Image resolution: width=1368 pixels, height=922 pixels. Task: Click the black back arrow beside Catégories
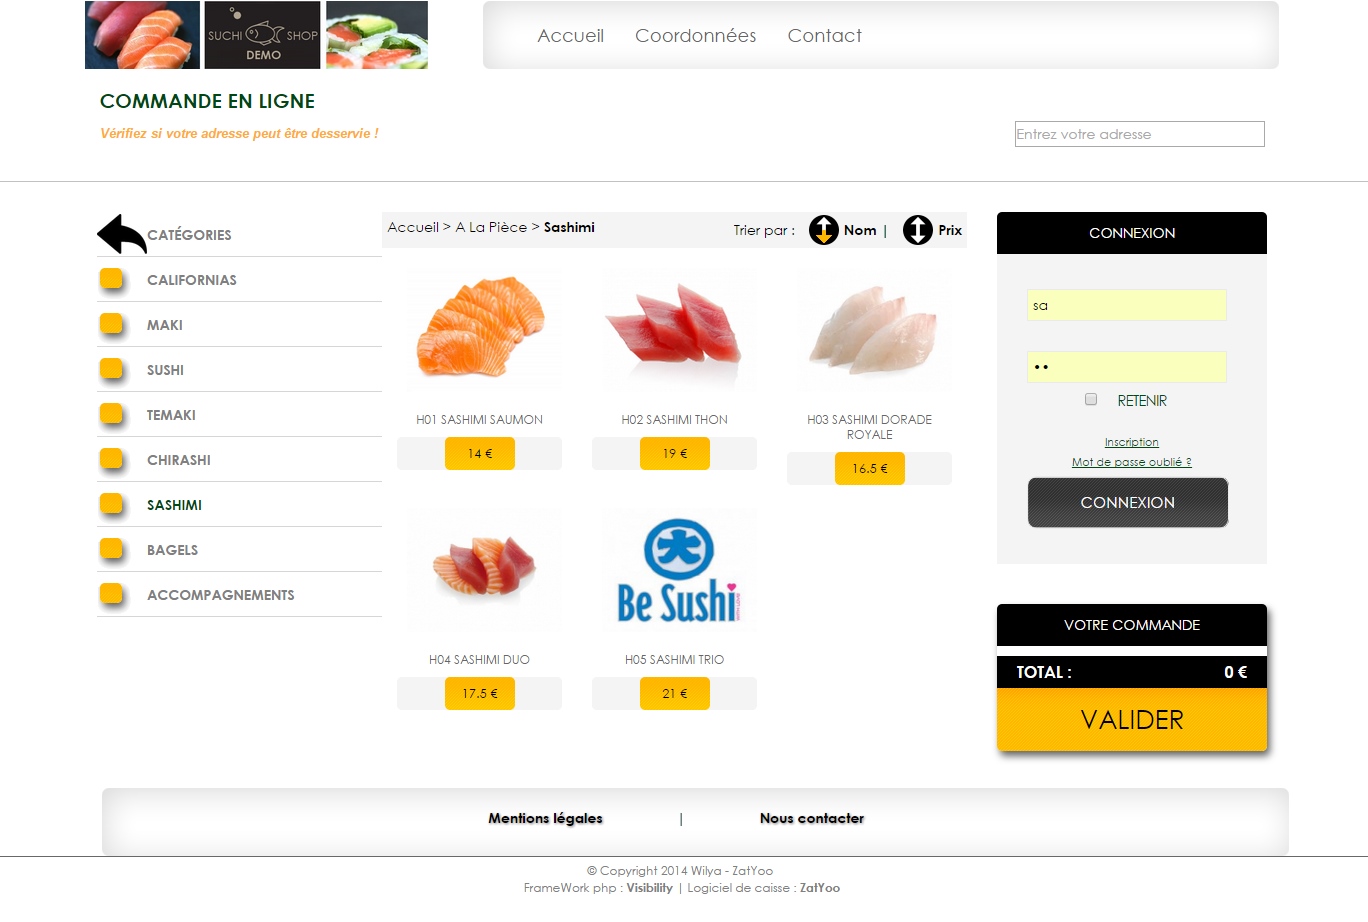122,234
